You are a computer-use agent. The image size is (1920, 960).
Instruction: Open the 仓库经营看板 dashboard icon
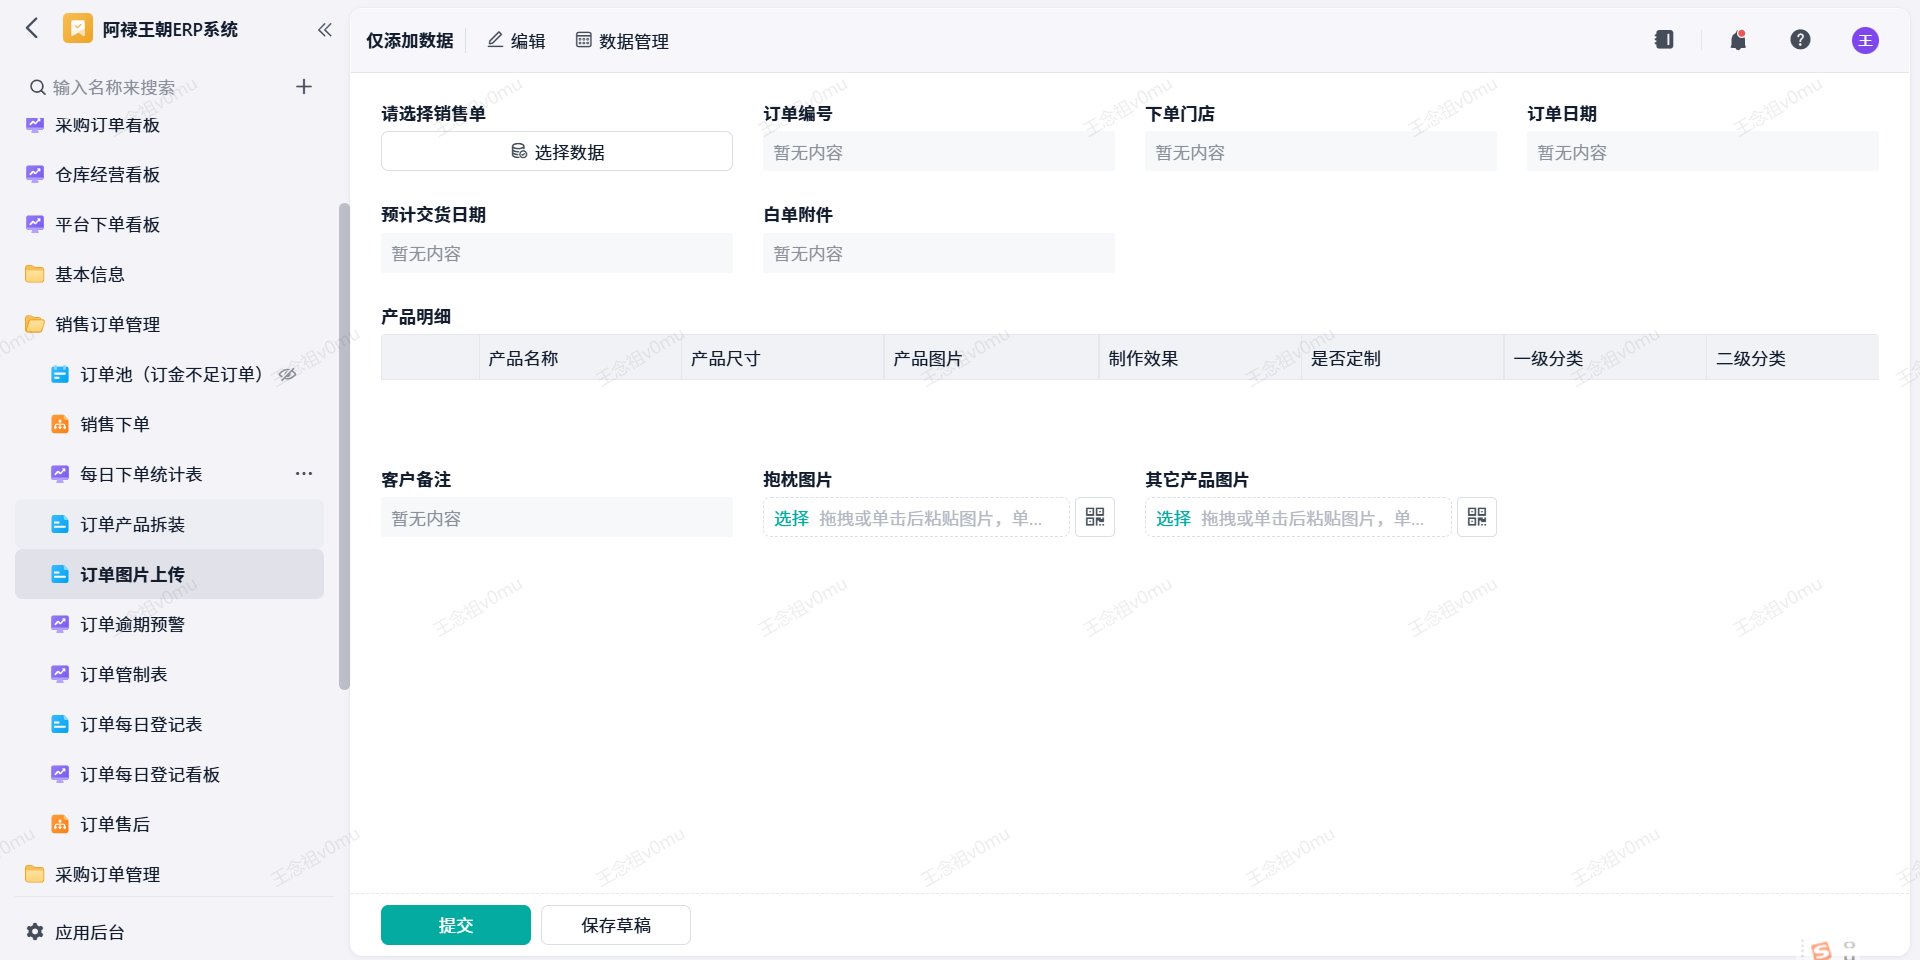[x=35, y=175]
